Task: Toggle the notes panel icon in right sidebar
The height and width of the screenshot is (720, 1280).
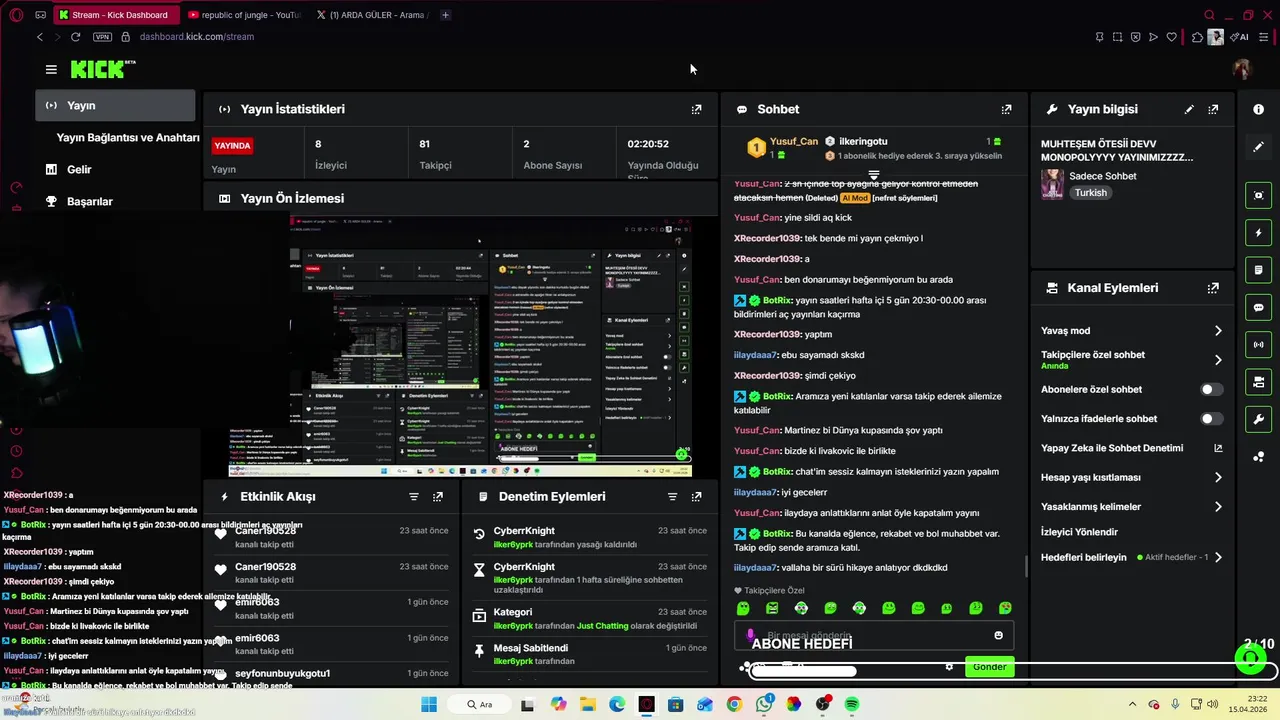Action: [1258, 270]
